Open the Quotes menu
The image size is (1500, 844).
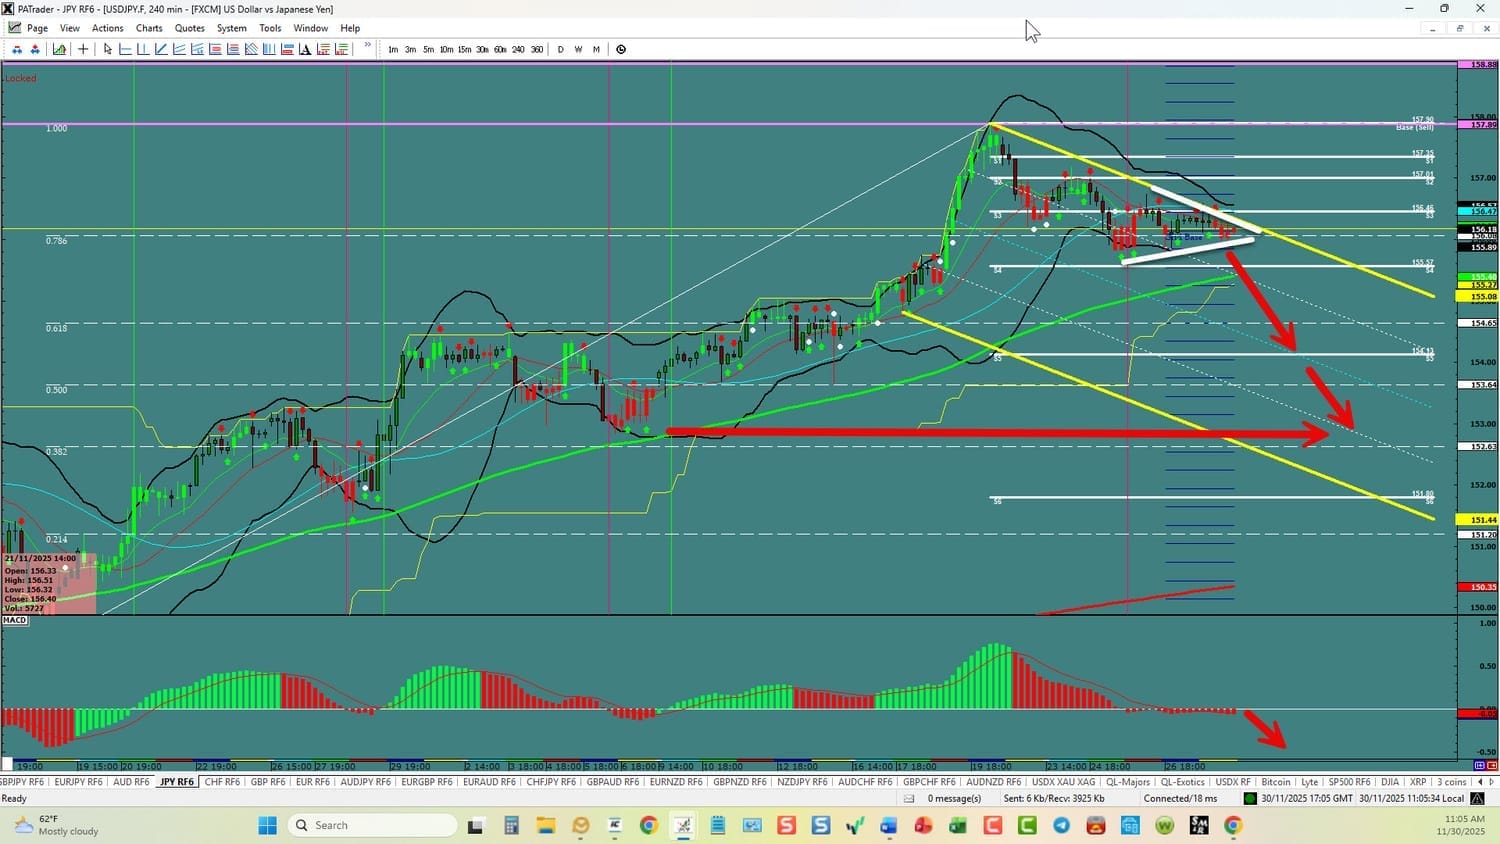[190, 28]
